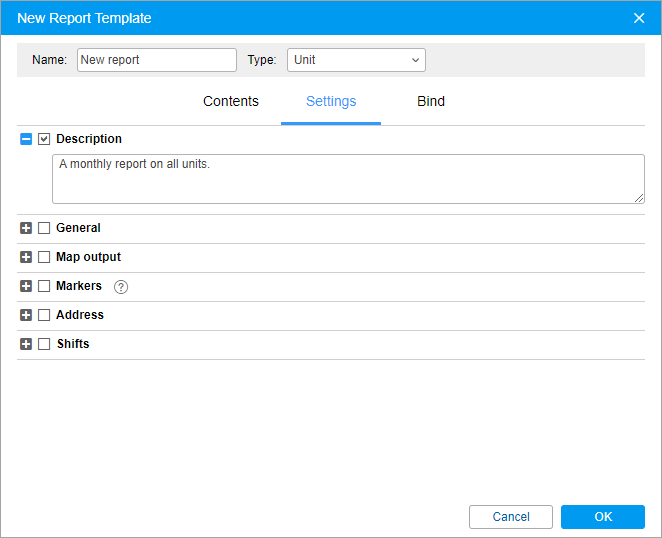Expand the General section plus icon

click(26, 228)
